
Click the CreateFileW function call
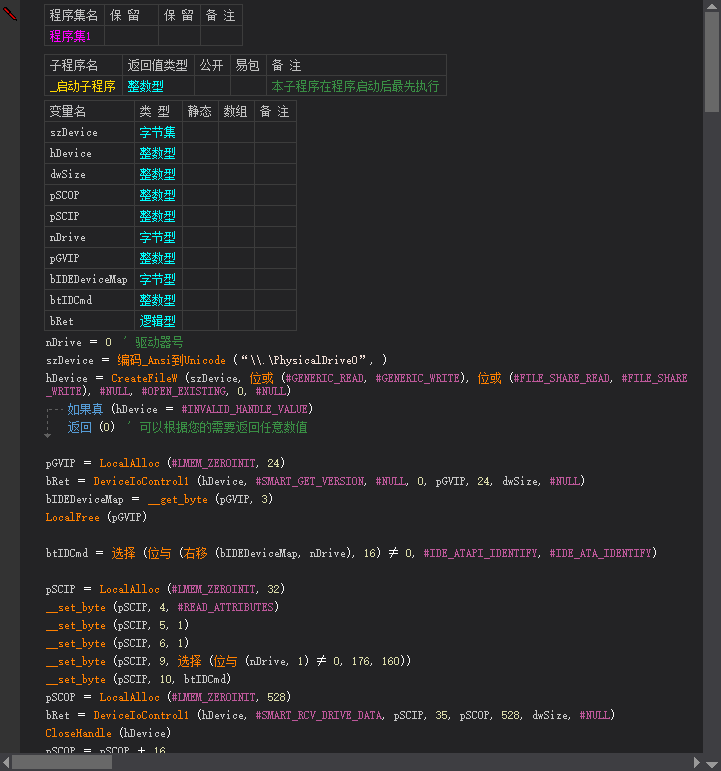pyautogui.click(x=144, y=378)
